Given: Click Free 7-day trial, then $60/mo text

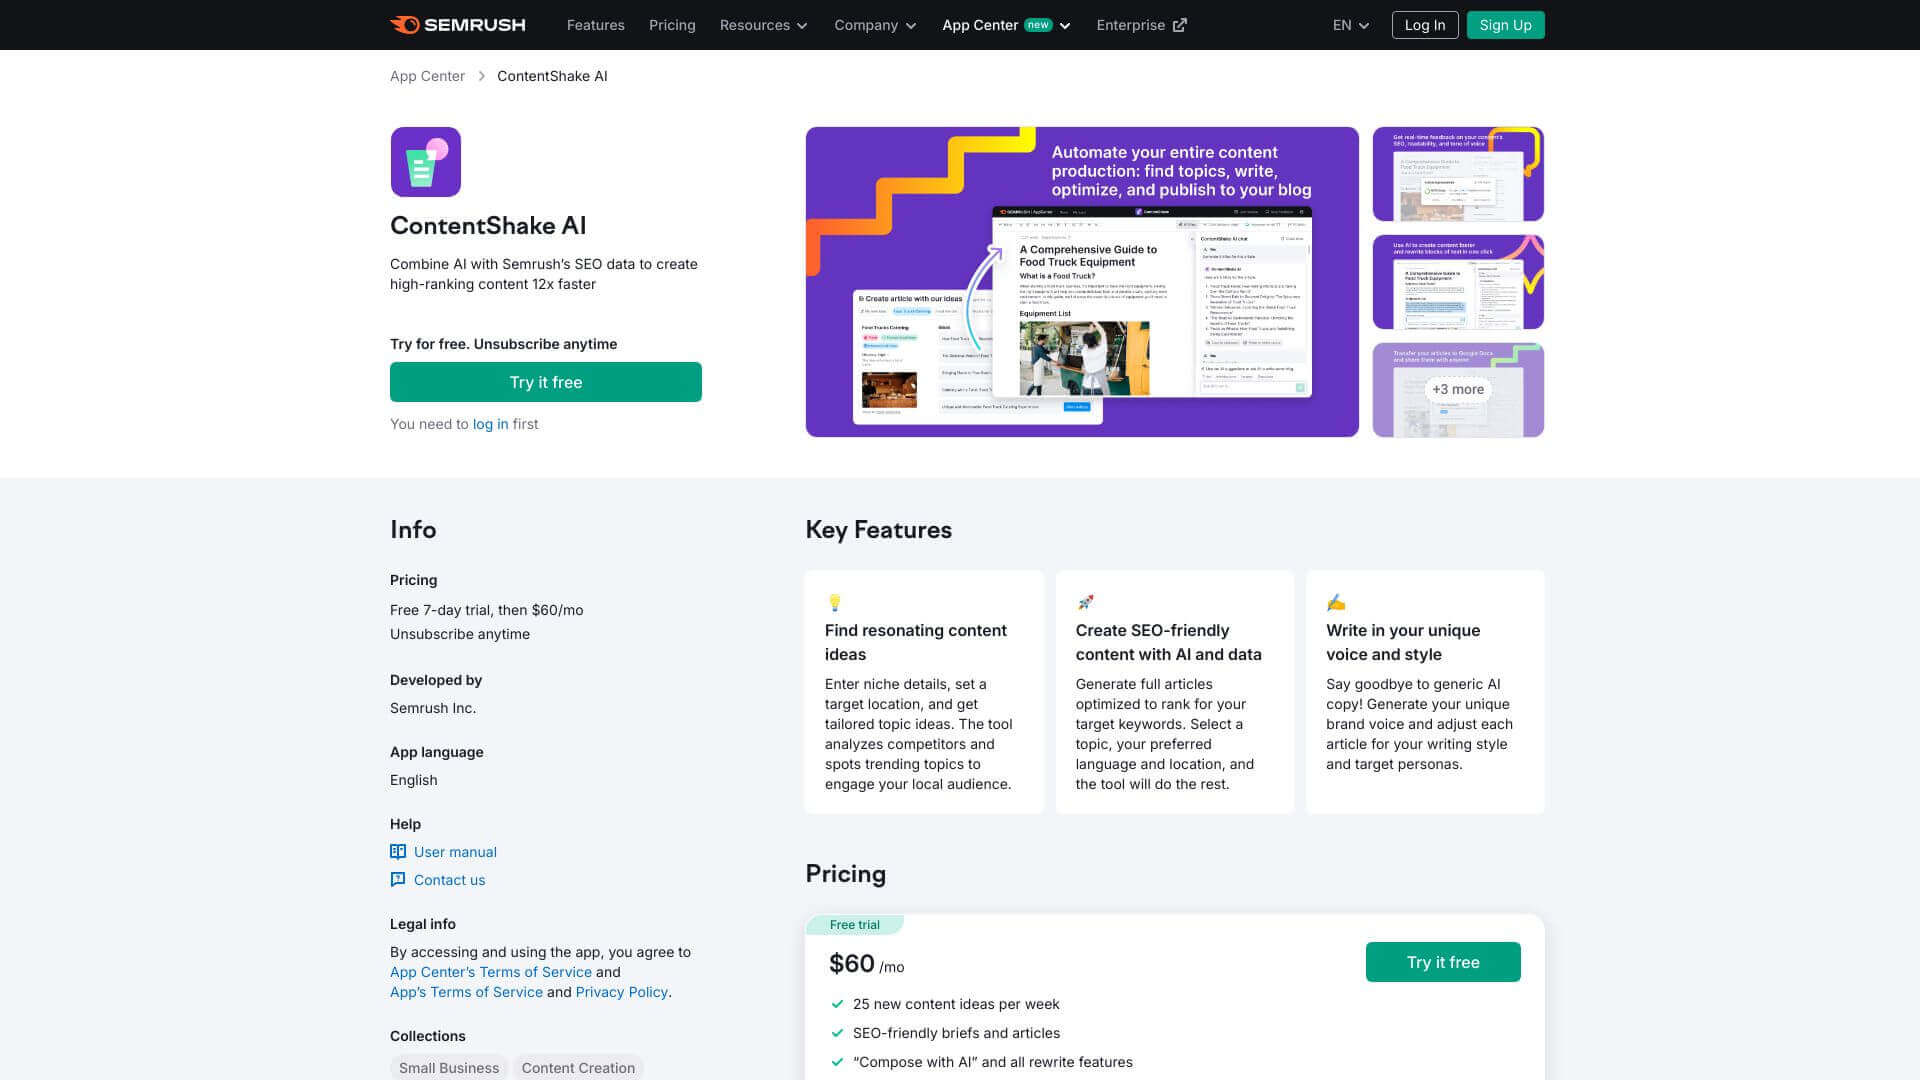Looking at the screenshot, I should 487,610.
